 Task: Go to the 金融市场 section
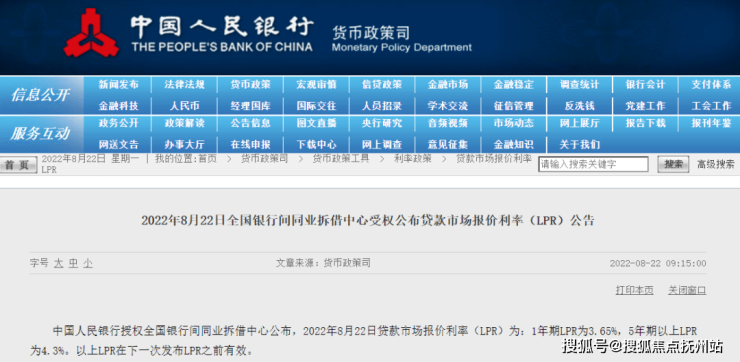pyautogui.click(x=448, y=85)
